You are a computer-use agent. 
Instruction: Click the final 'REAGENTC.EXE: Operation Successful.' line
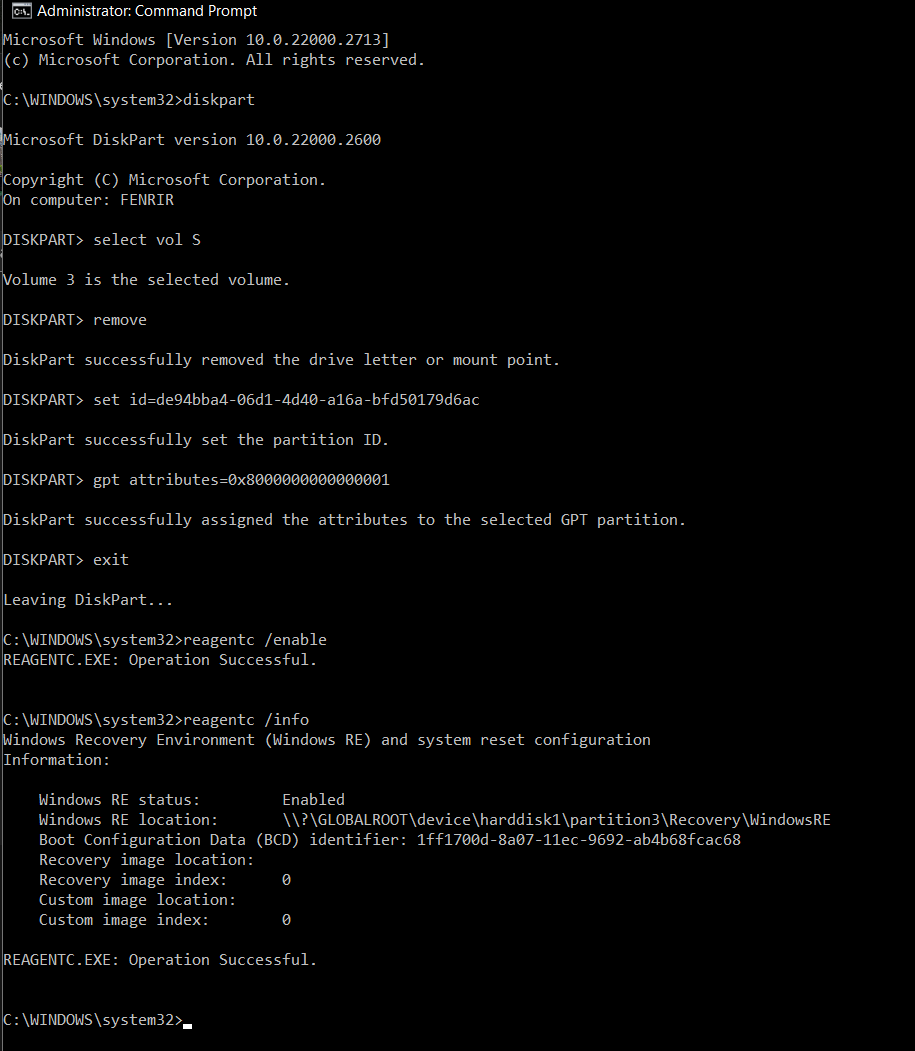click(x=160, y=960)
